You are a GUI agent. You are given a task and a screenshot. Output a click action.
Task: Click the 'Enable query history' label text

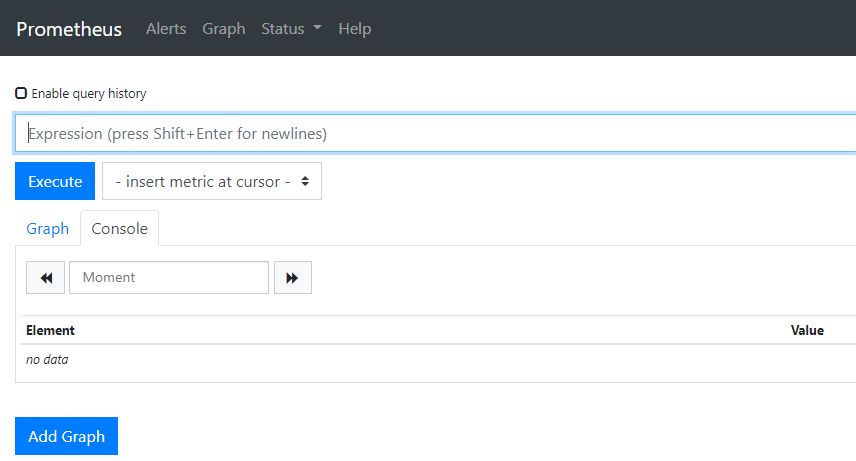tap(89, 93)
